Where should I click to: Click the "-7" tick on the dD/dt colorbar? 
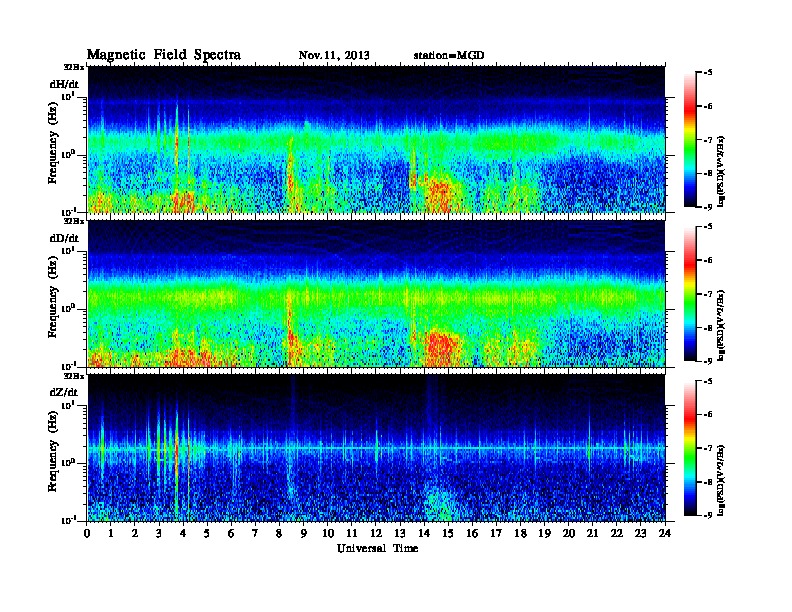click(x=708, y=294)
